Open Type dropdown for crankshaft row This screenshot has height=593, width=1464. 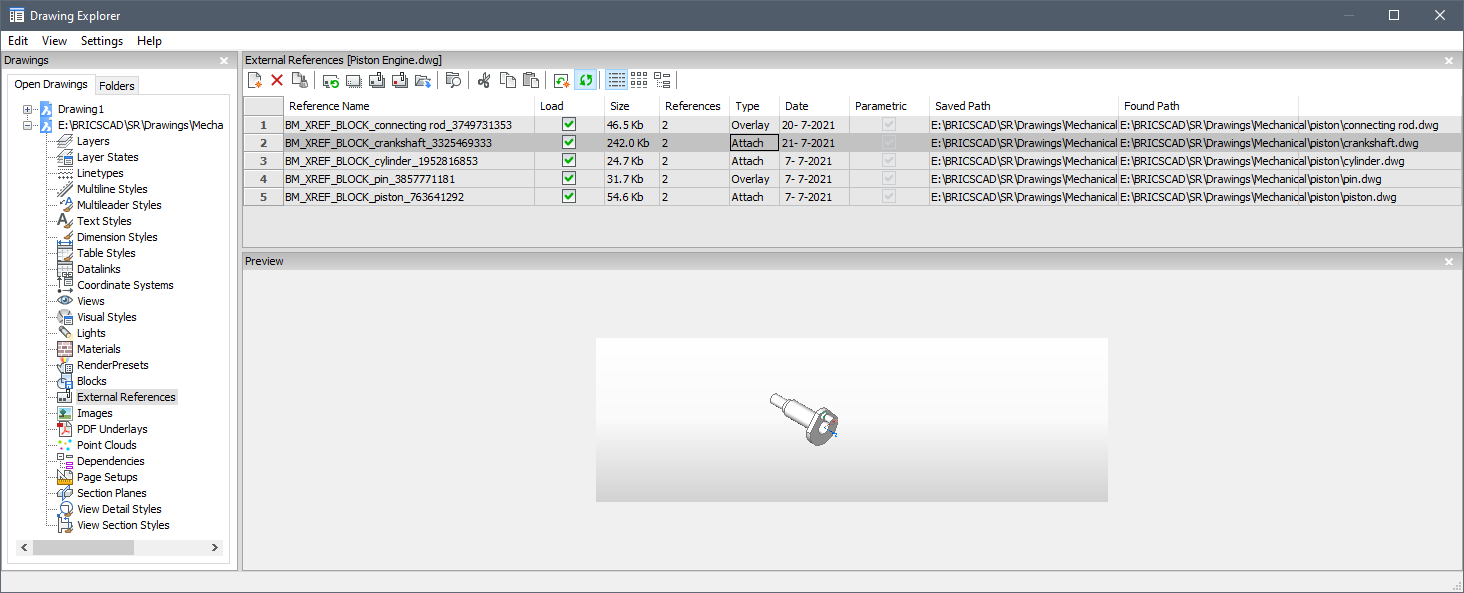tap(753, 143)
